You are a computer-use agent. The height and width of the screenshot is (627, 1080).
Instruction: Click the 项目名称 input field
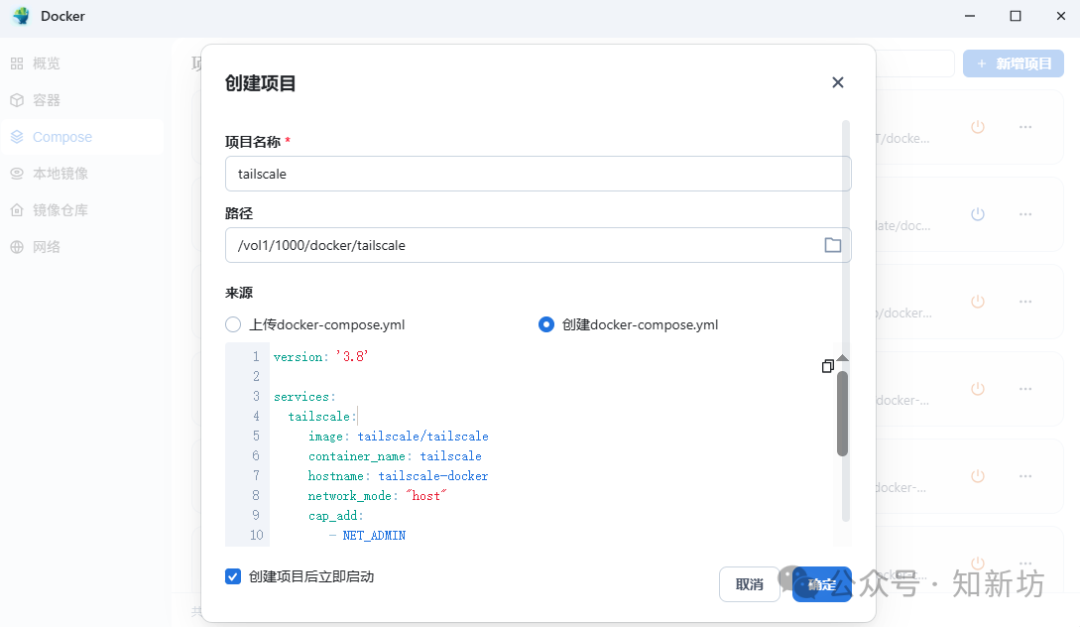pyautogui.click(x=537, y=173)
